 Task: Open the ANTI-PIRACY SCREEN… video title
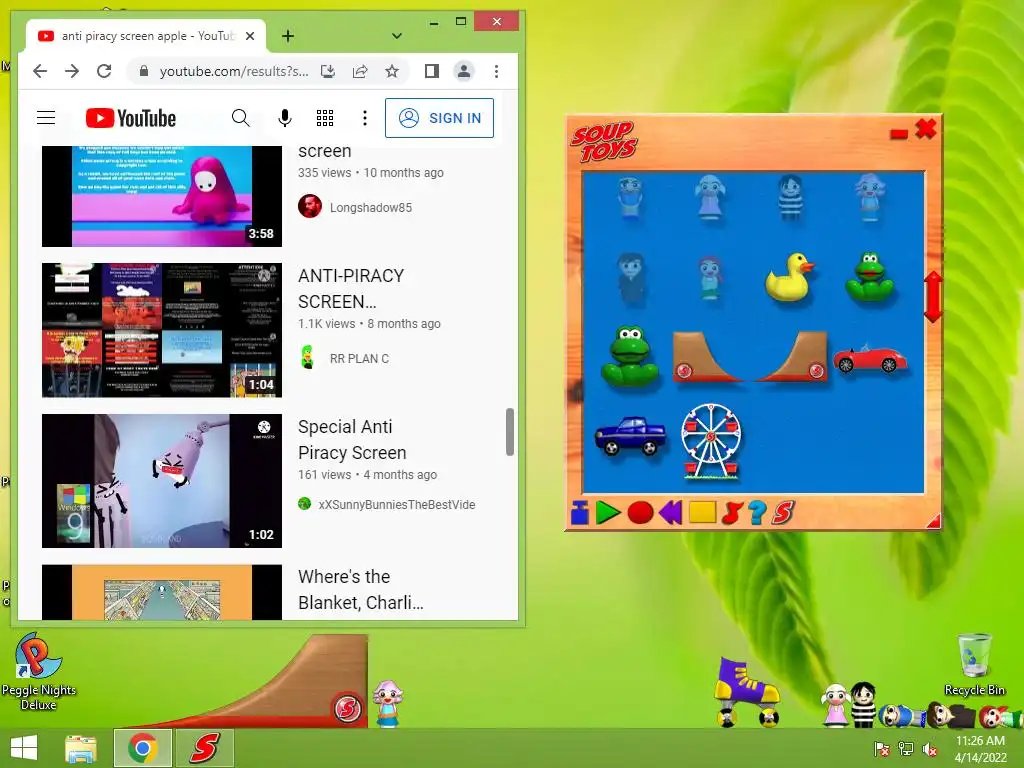click(351, 289)
